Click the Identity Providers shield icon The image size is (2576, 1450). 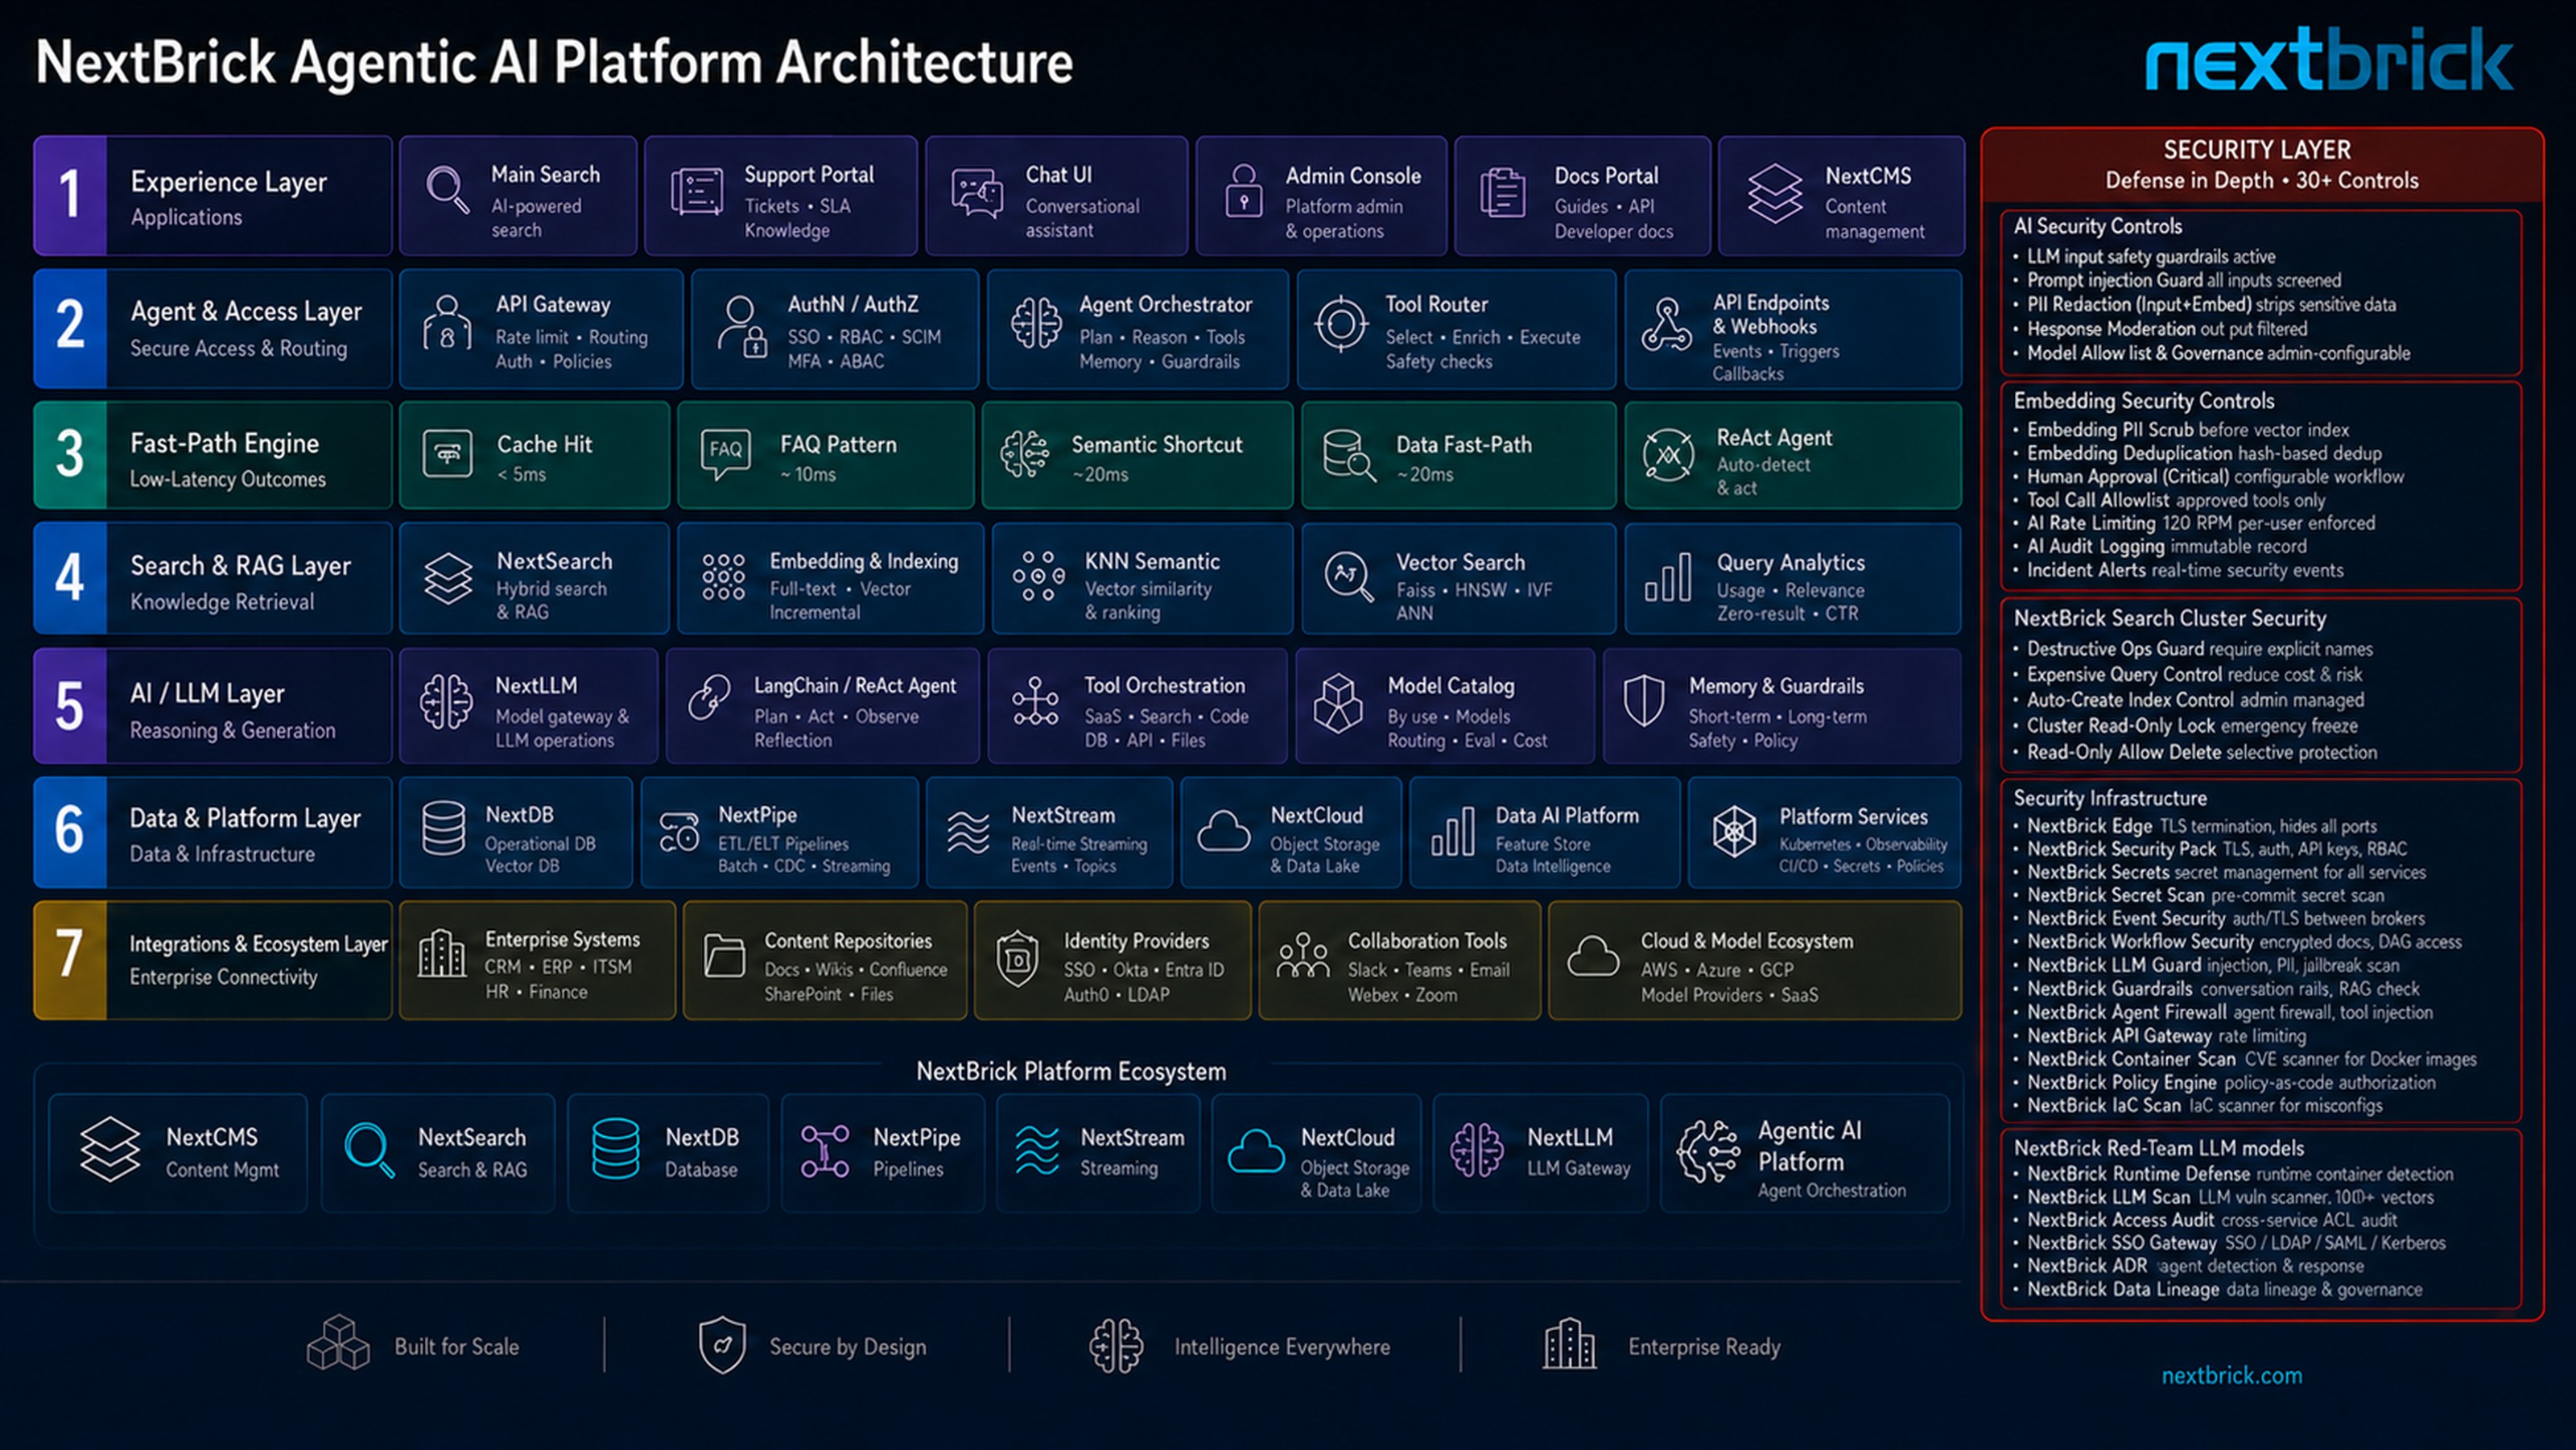click(1017, 958)
